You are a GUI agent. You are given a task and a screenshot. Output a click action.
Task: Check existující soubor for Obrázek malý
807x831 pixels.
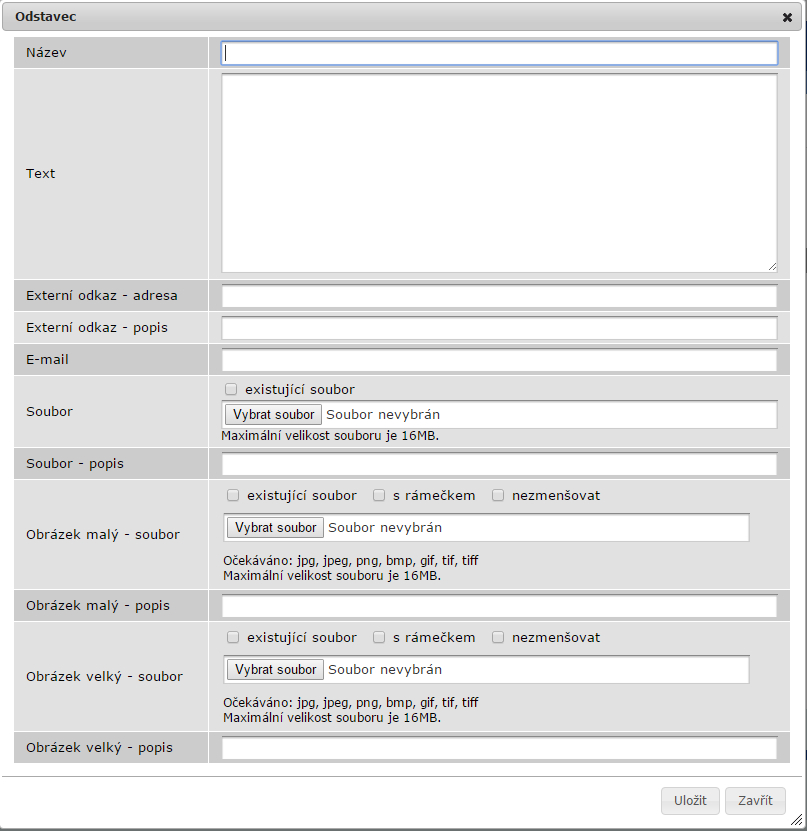(x=233, y=495)
